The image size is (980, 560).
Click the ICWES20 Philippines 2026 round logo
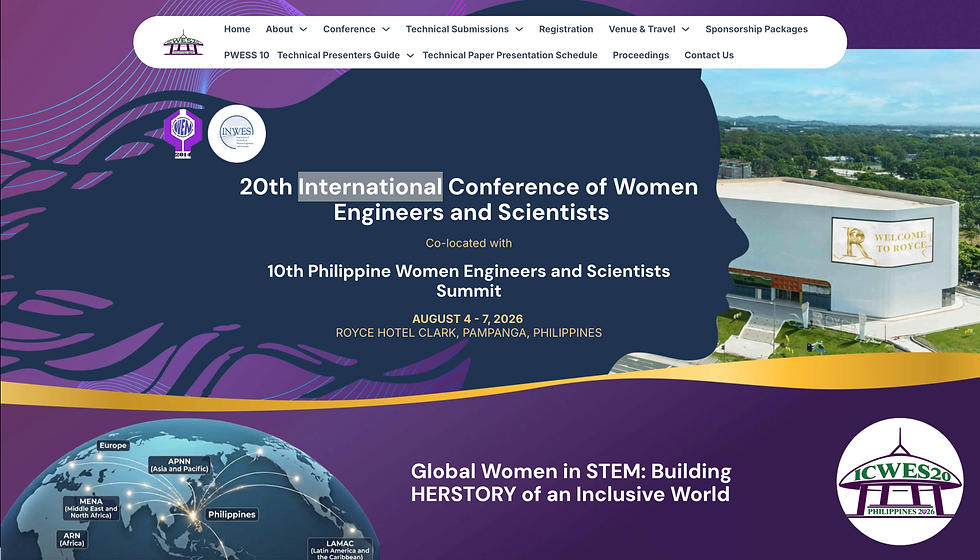pos(899,481)
